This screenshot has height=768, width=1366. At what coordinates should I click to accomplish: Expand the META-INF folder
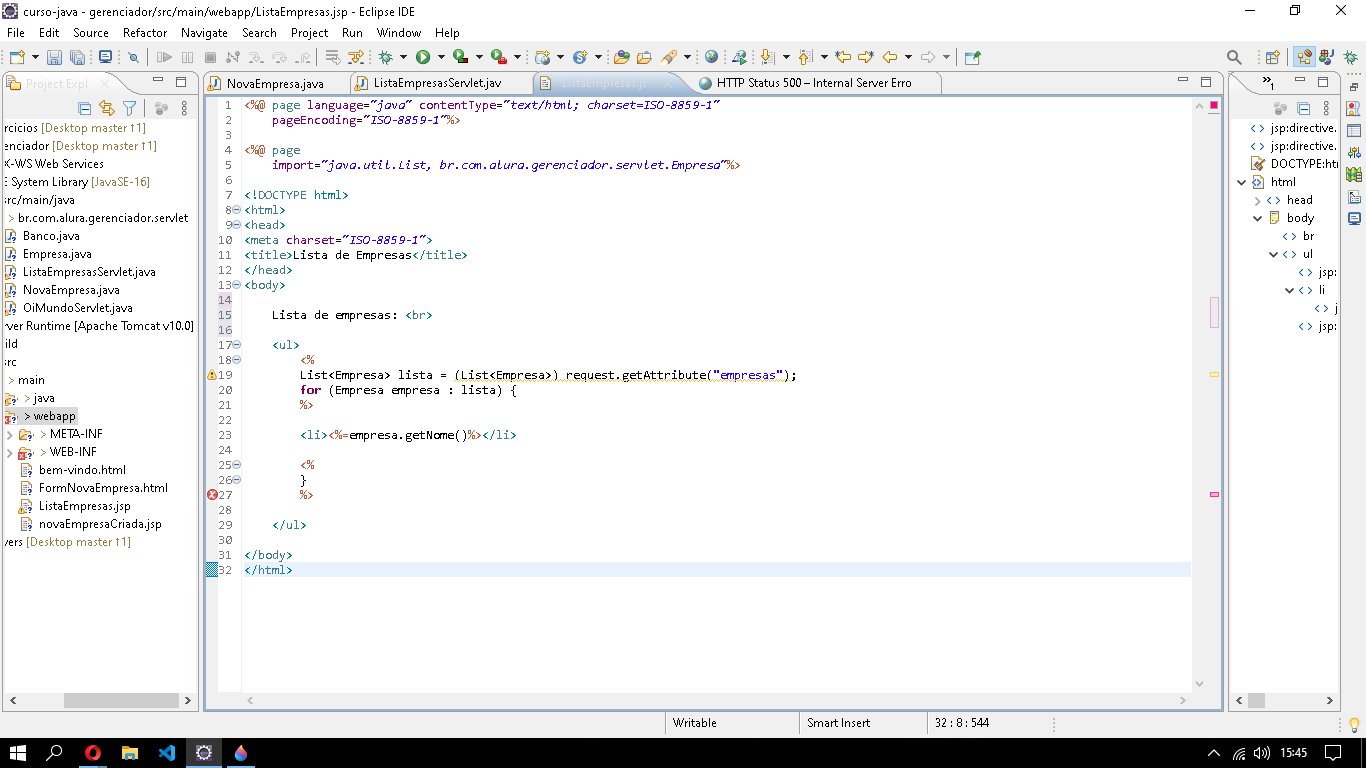10,434
